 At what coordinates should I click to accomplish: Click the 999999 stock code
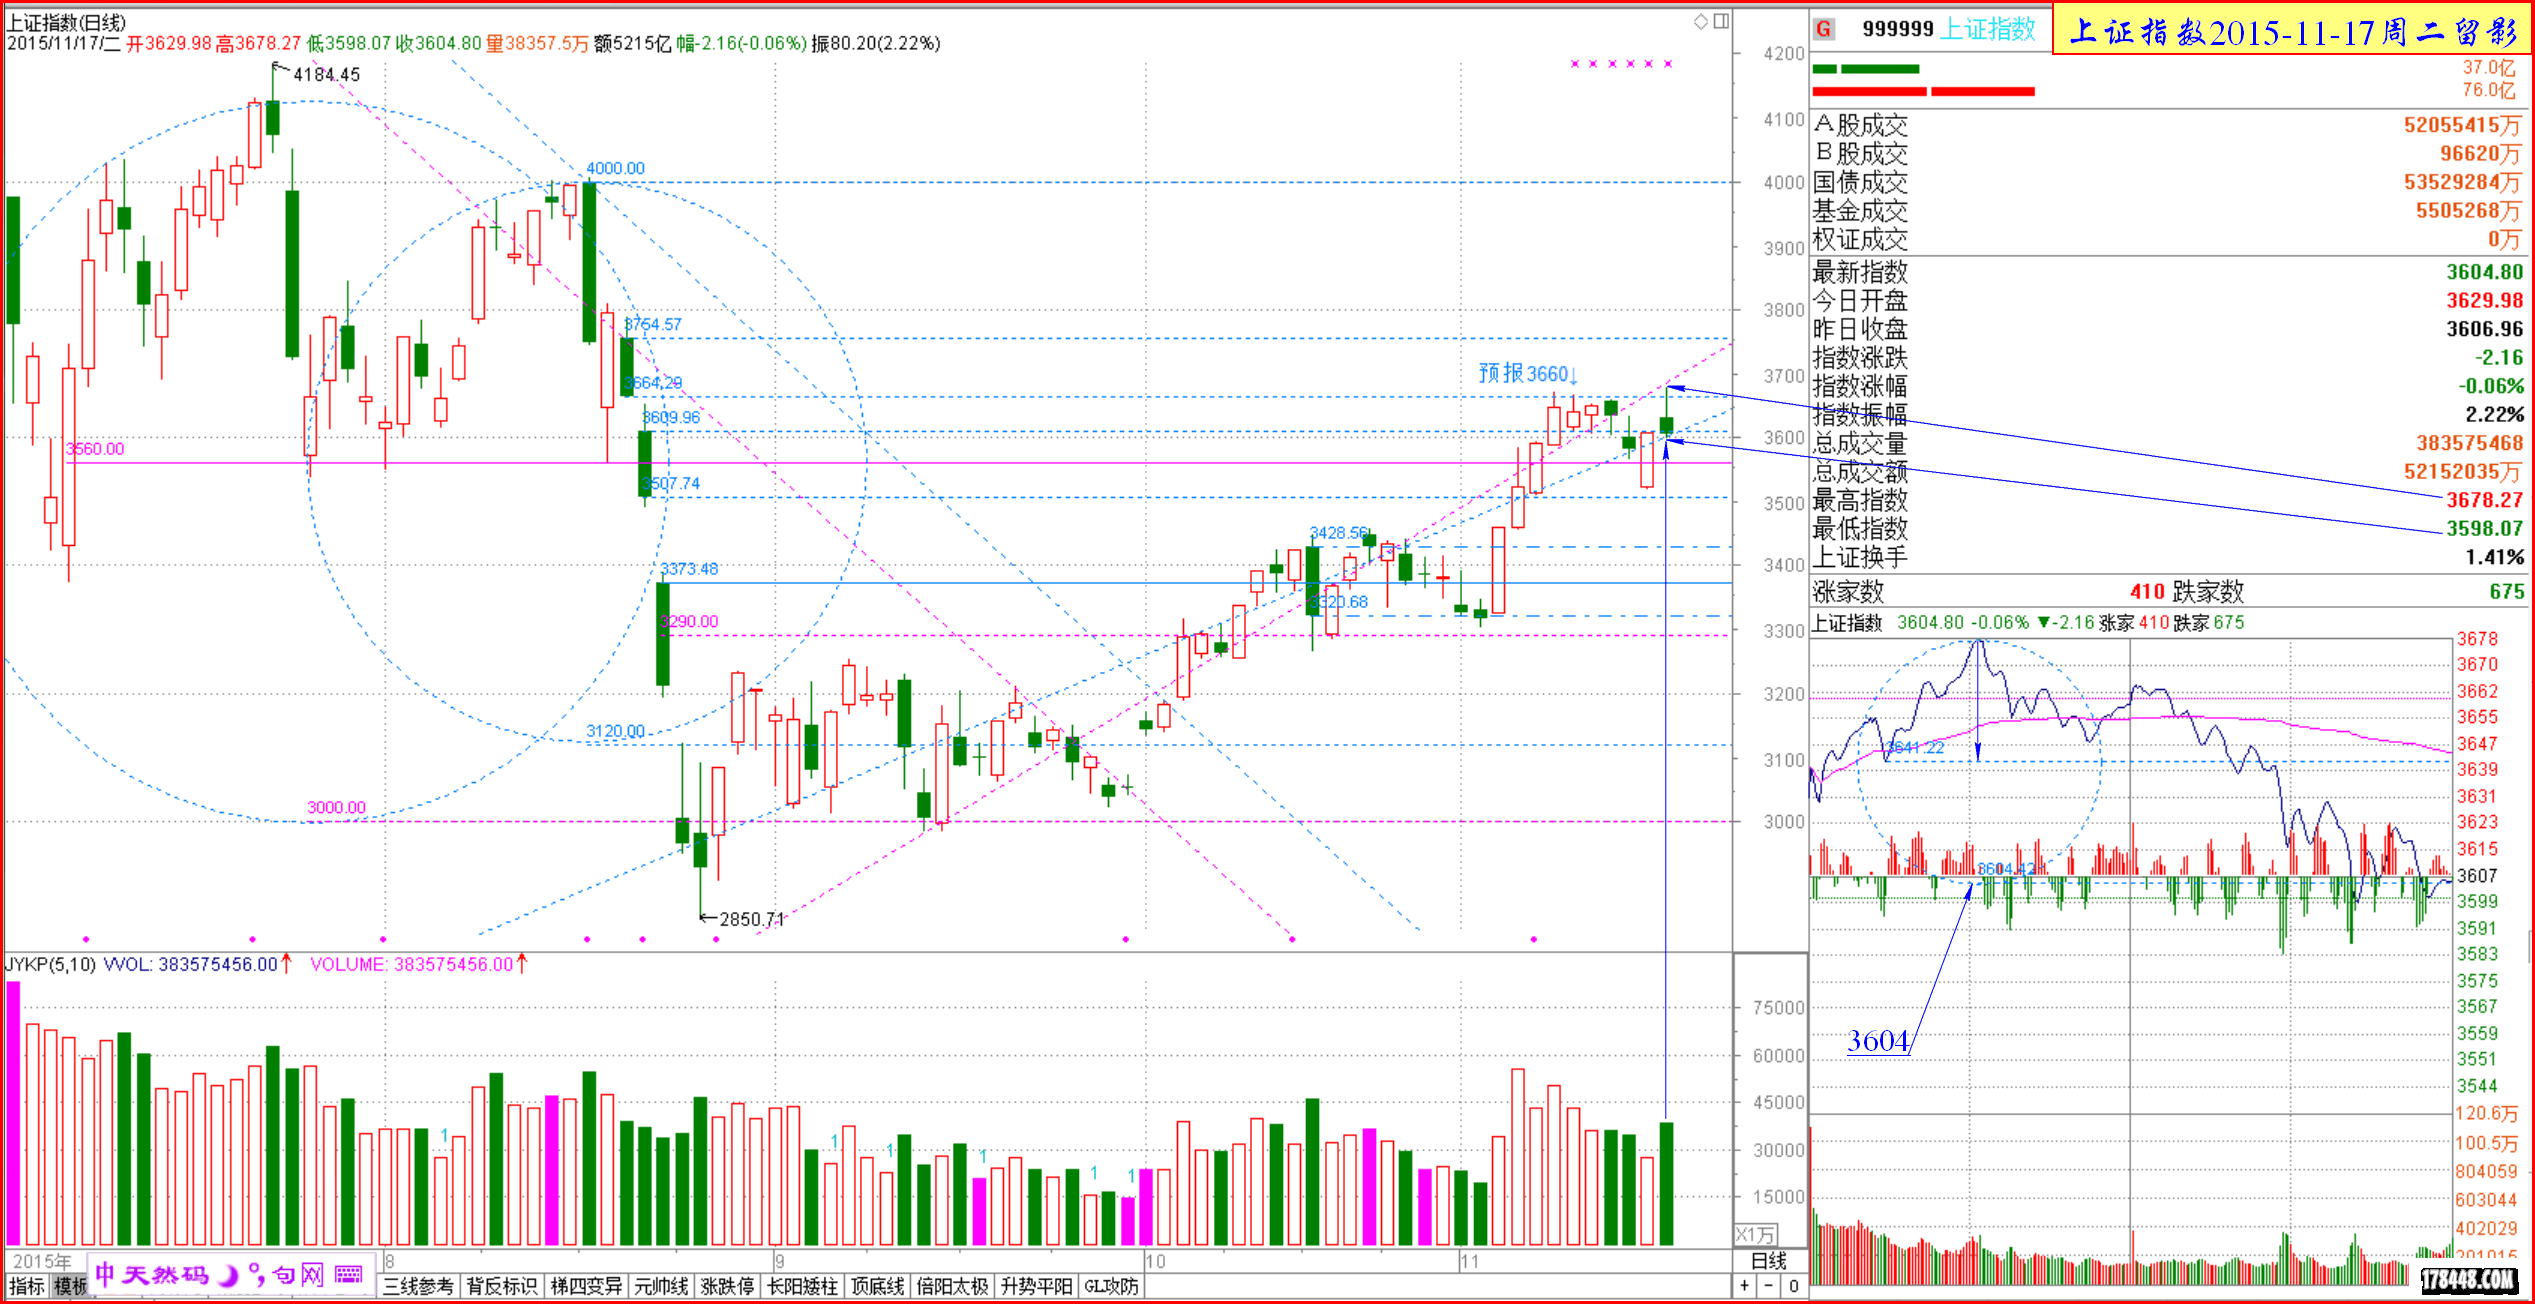coord(1898,29)
